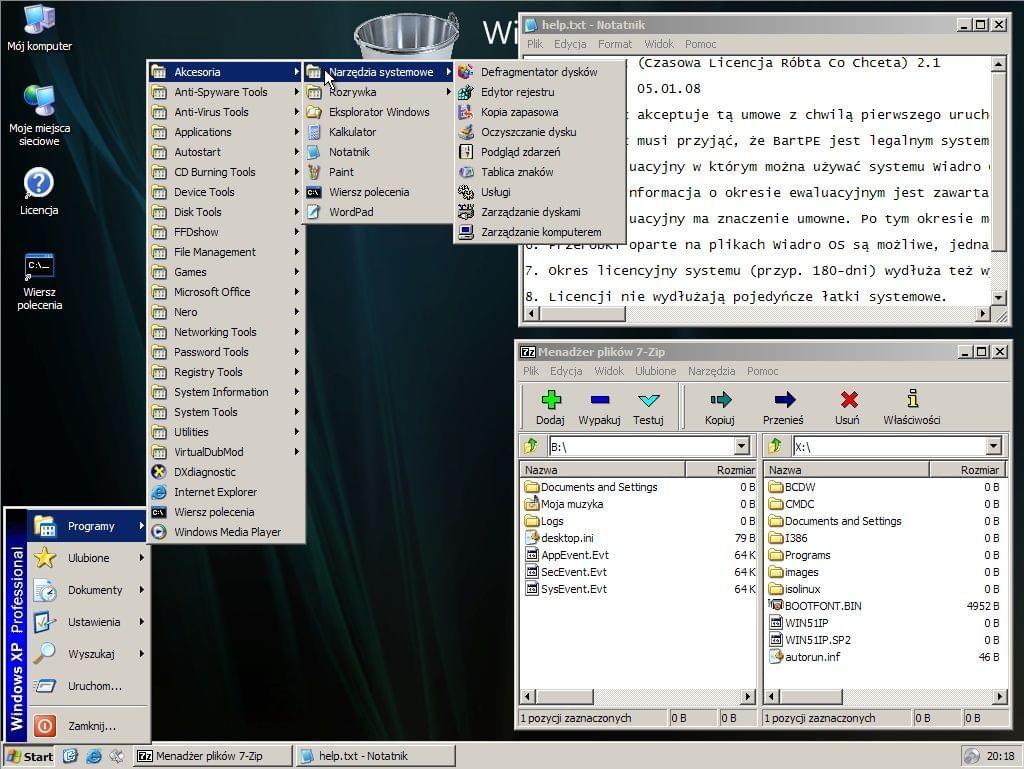Select the SysEvent.Evt file in B:\ panel
The height and width of the screenshot is (769, 1024).
[x=566, y=589]
